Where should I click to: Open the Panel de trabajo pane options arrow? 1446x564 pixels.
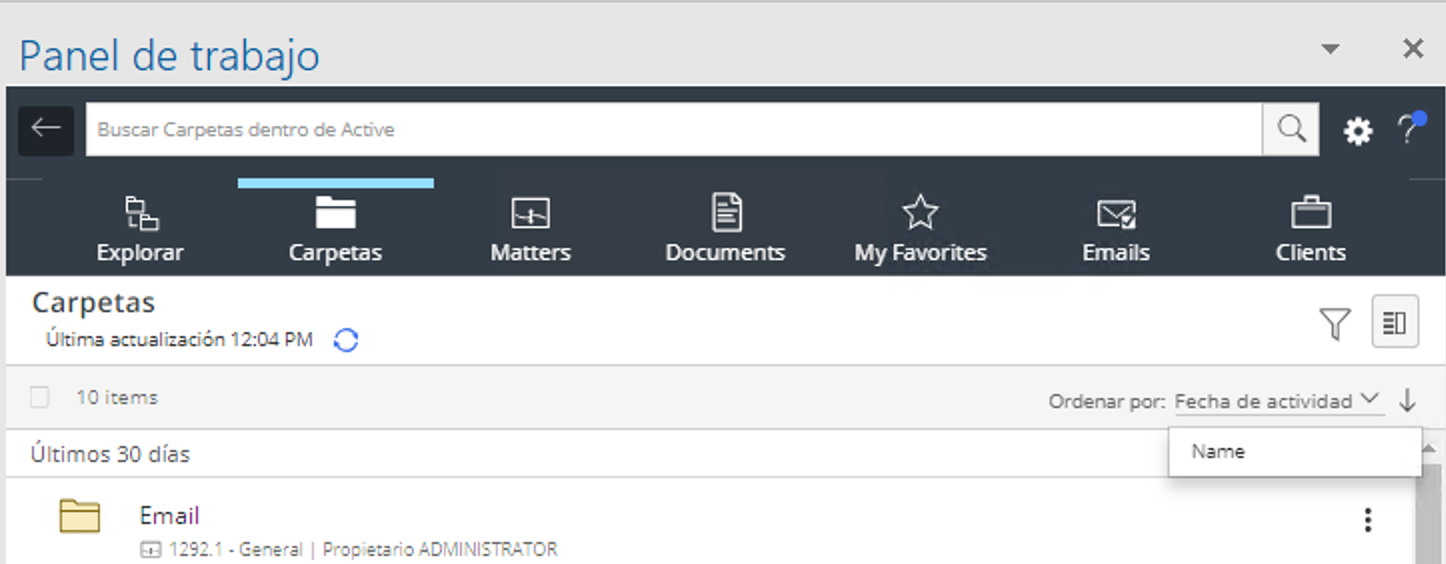point(1329,49)
